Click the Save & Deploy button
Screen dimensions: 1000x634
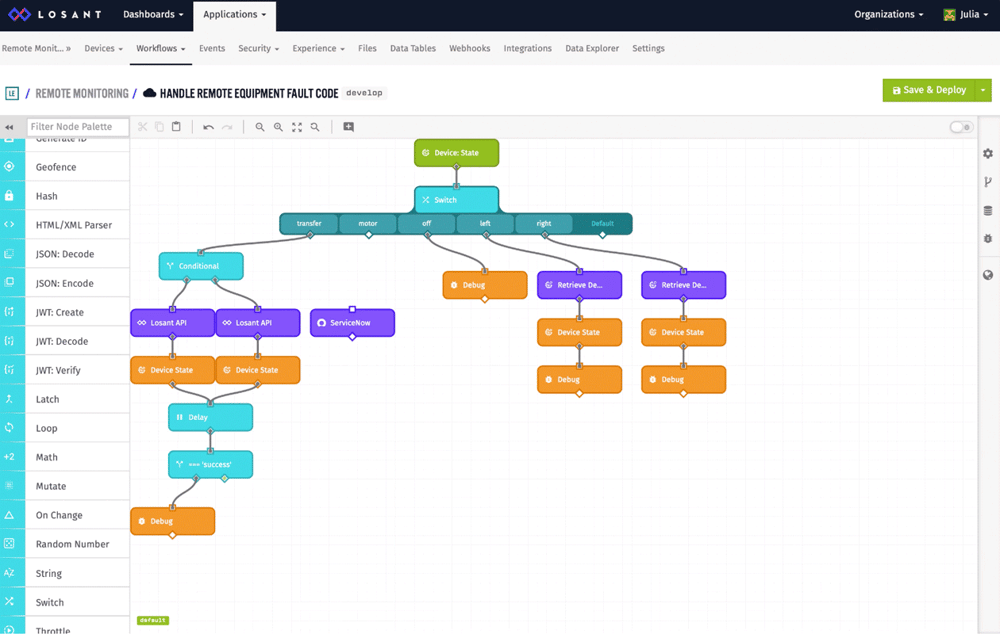[x=930, y=90]
